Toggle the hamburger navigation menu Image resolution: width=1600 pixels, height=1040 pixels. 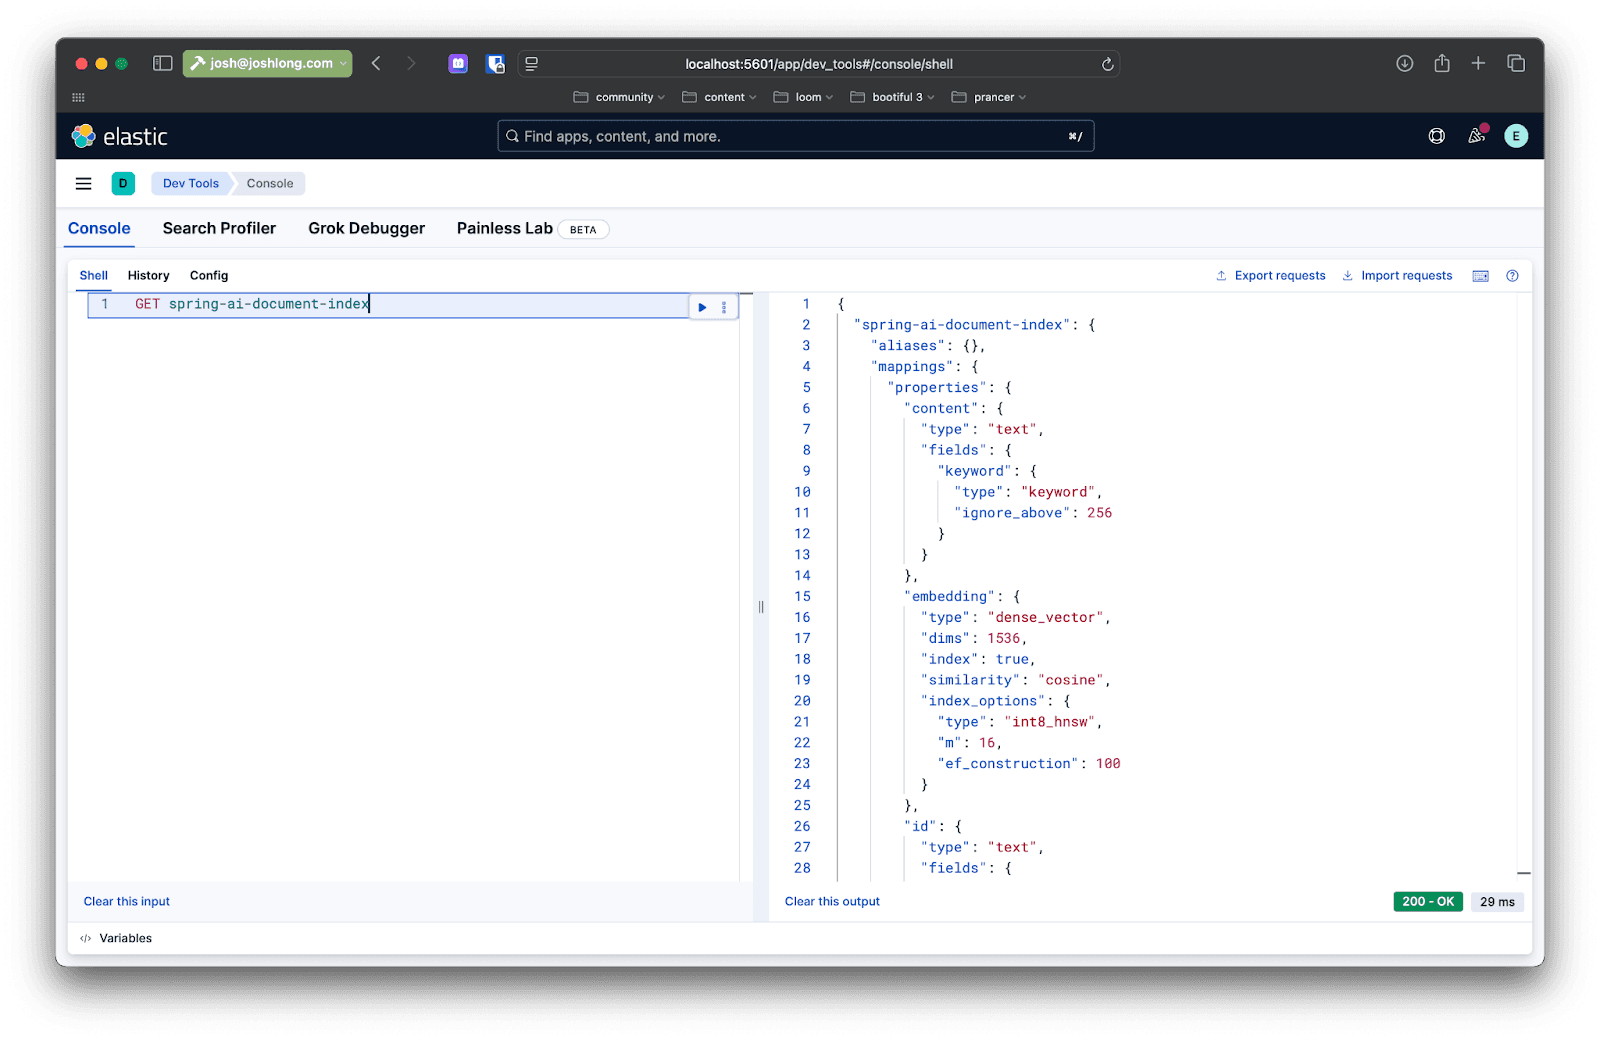(x=84, y=184)
